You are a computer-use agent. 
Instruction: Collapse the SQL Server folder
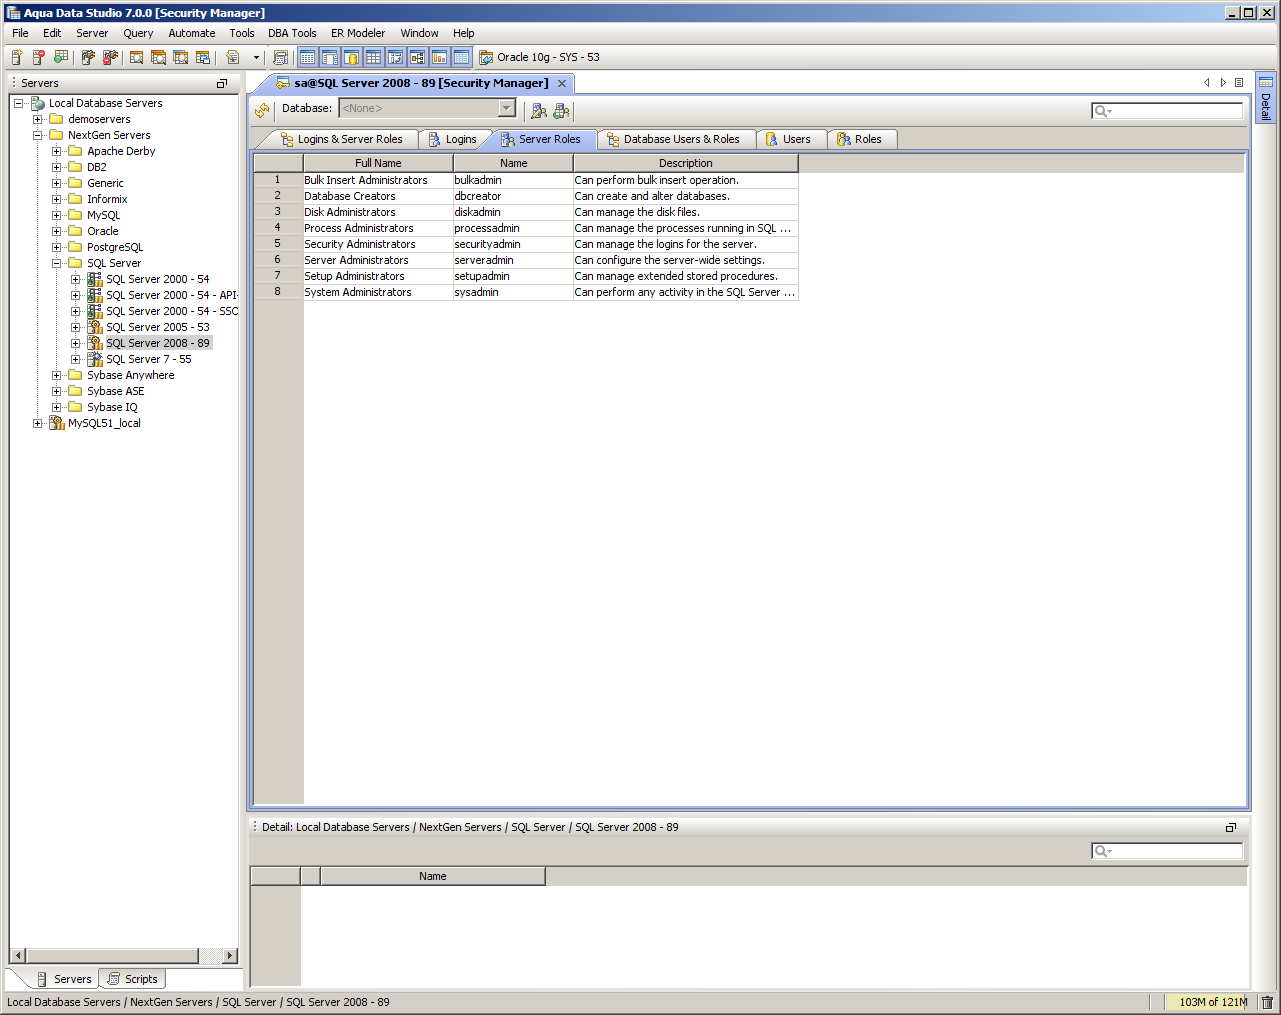57,263
